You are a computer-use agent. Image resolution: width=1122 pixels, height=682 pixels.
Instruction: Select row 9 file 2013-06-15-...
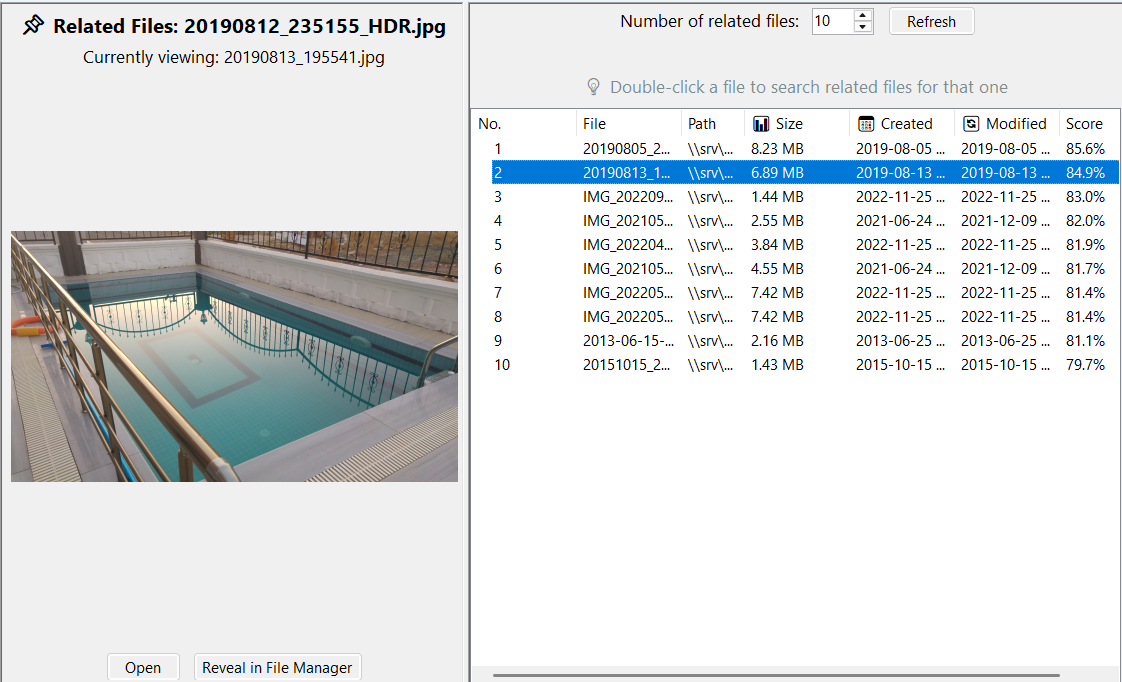click(804, 341)
